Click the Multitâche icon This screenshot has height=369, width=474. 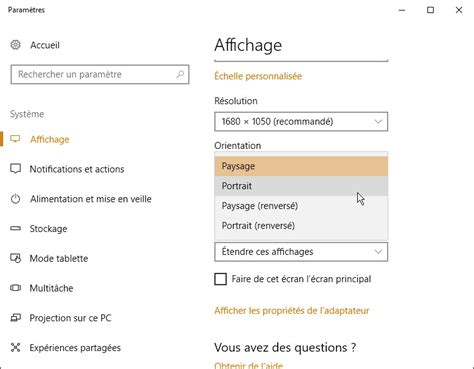[15, 288]
